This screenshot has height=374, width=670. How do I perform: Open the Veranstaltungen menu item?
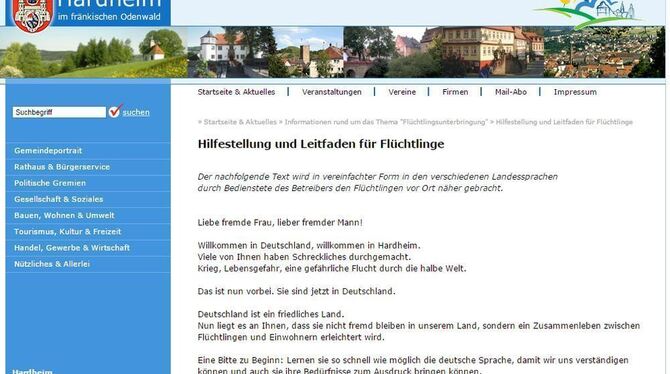pyautogui.click(x=332, y=92)
